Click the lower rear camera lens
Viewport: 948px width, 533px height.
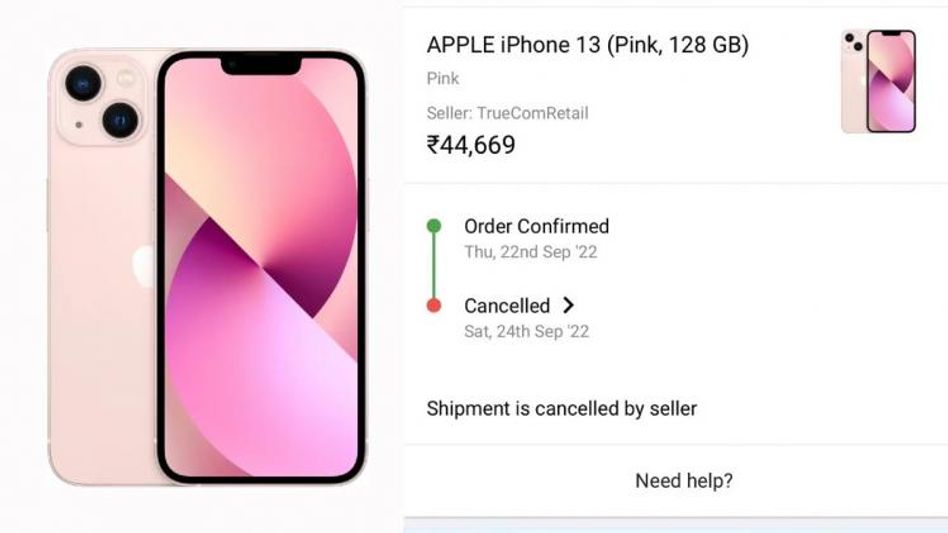click(120, 119)
